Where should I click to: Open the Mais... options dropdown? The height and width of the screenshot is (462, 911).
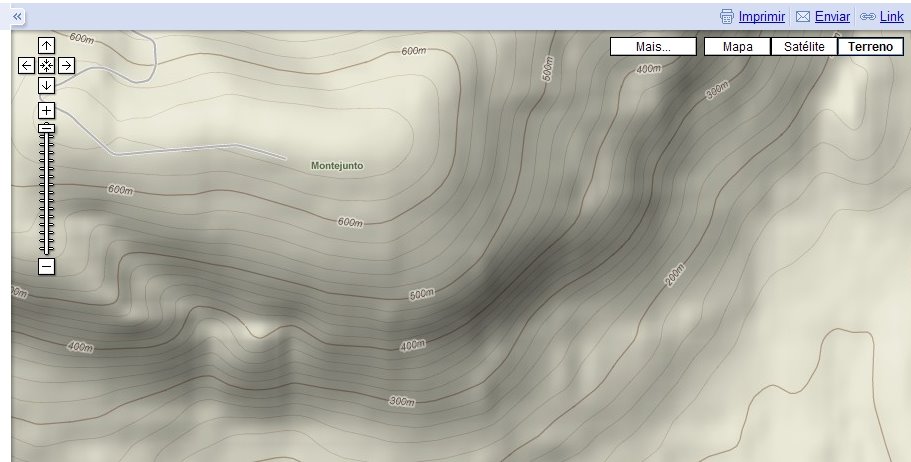click(653, 47)
